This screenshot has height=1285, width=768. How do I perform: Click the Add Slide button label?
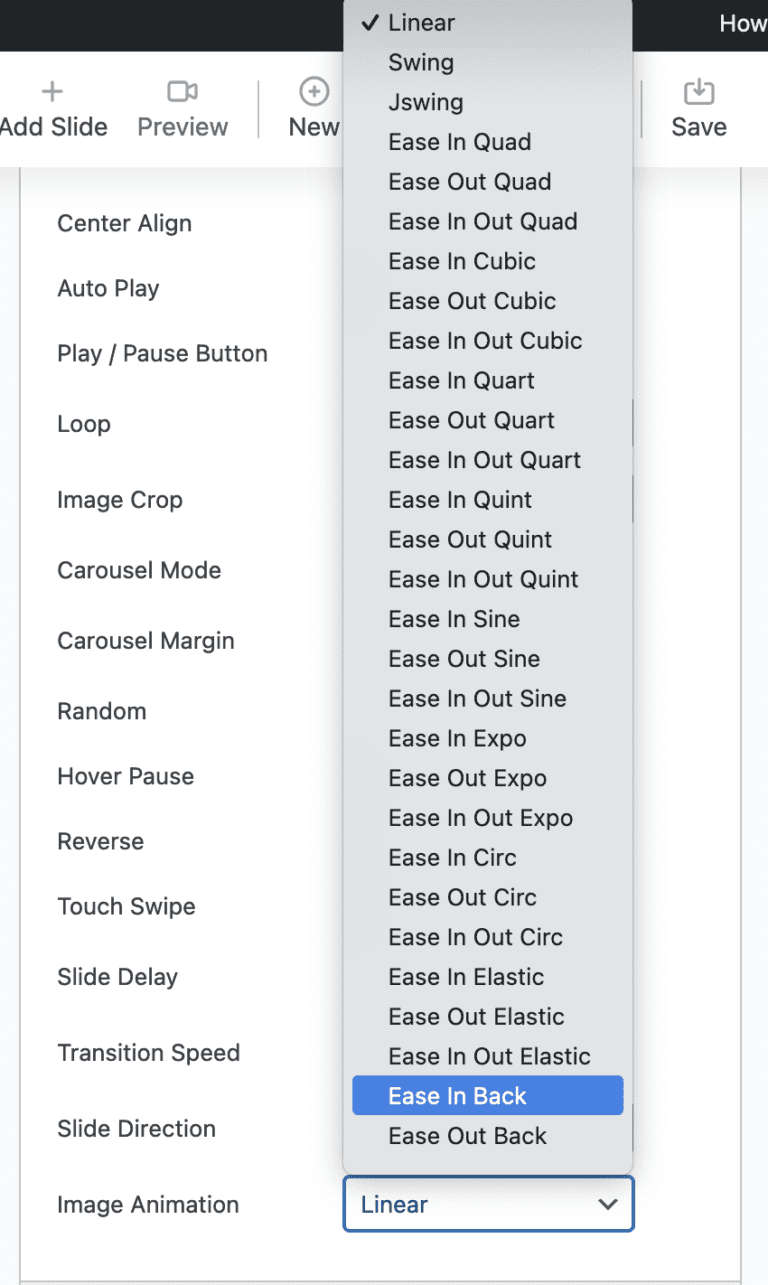coord(54,127)
